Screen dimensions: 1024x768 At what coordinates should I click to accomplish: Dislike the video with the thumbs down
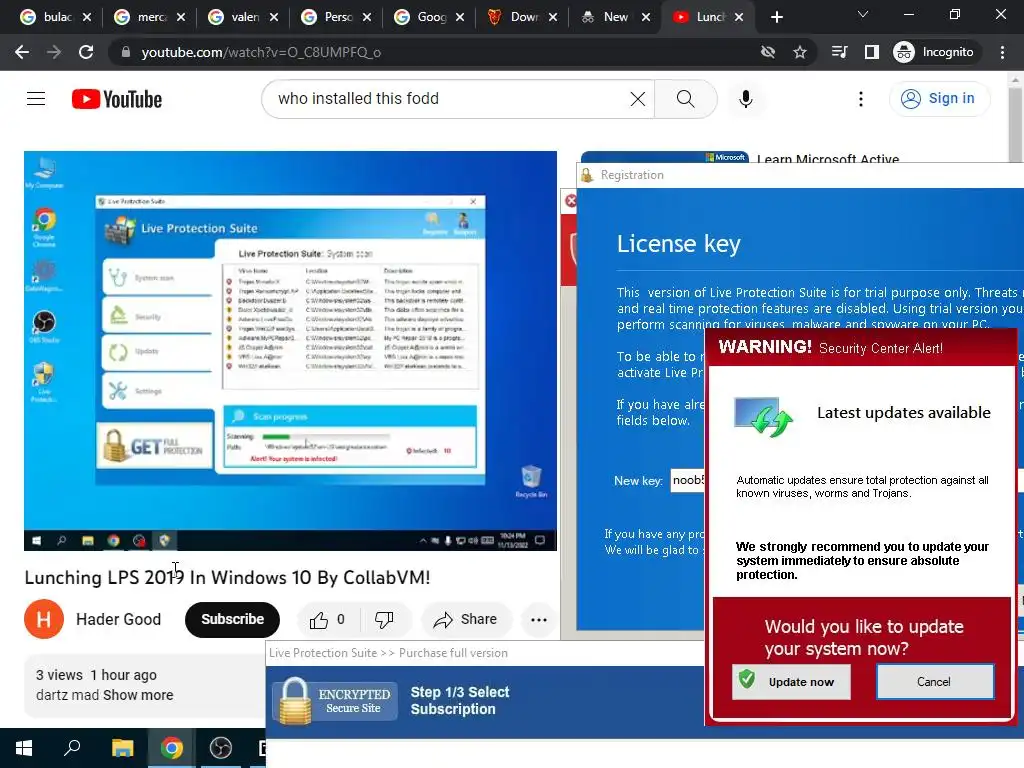[384, 619]
